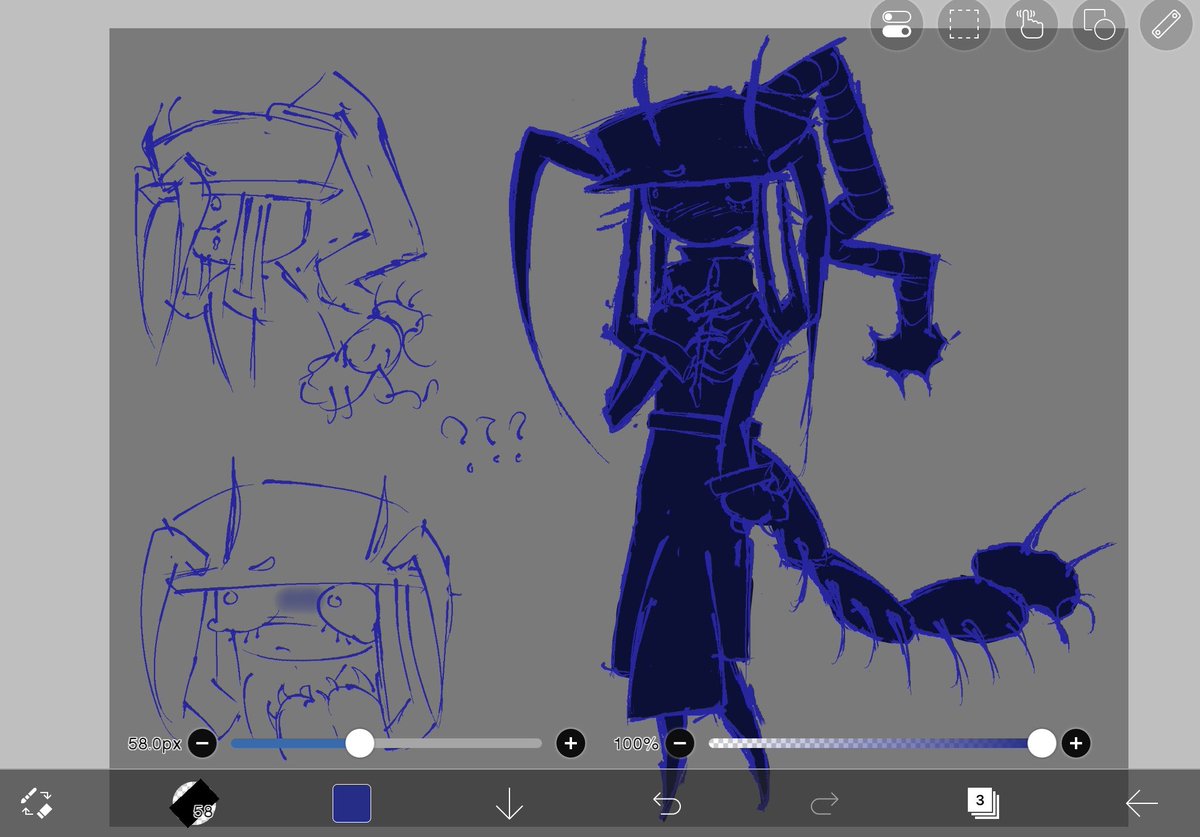Open the stabilizer hand-touch settings
The height and width of the screenshot is (837, 1200).
tap(1031, 25)
